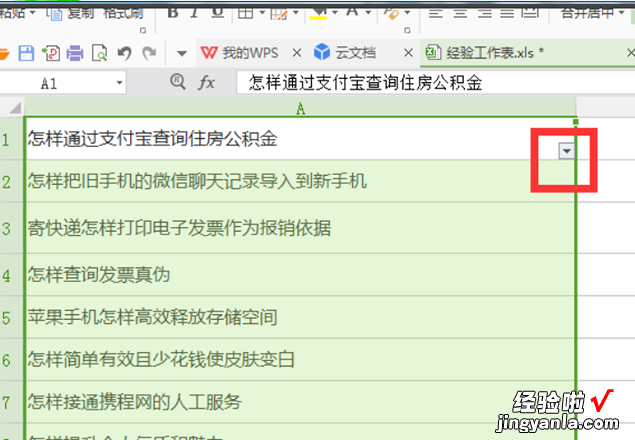635x440 pixels.
Task: Select cell 怎样把旧手机的微信聊天记录导入到新手机
Action: (300, 181)
